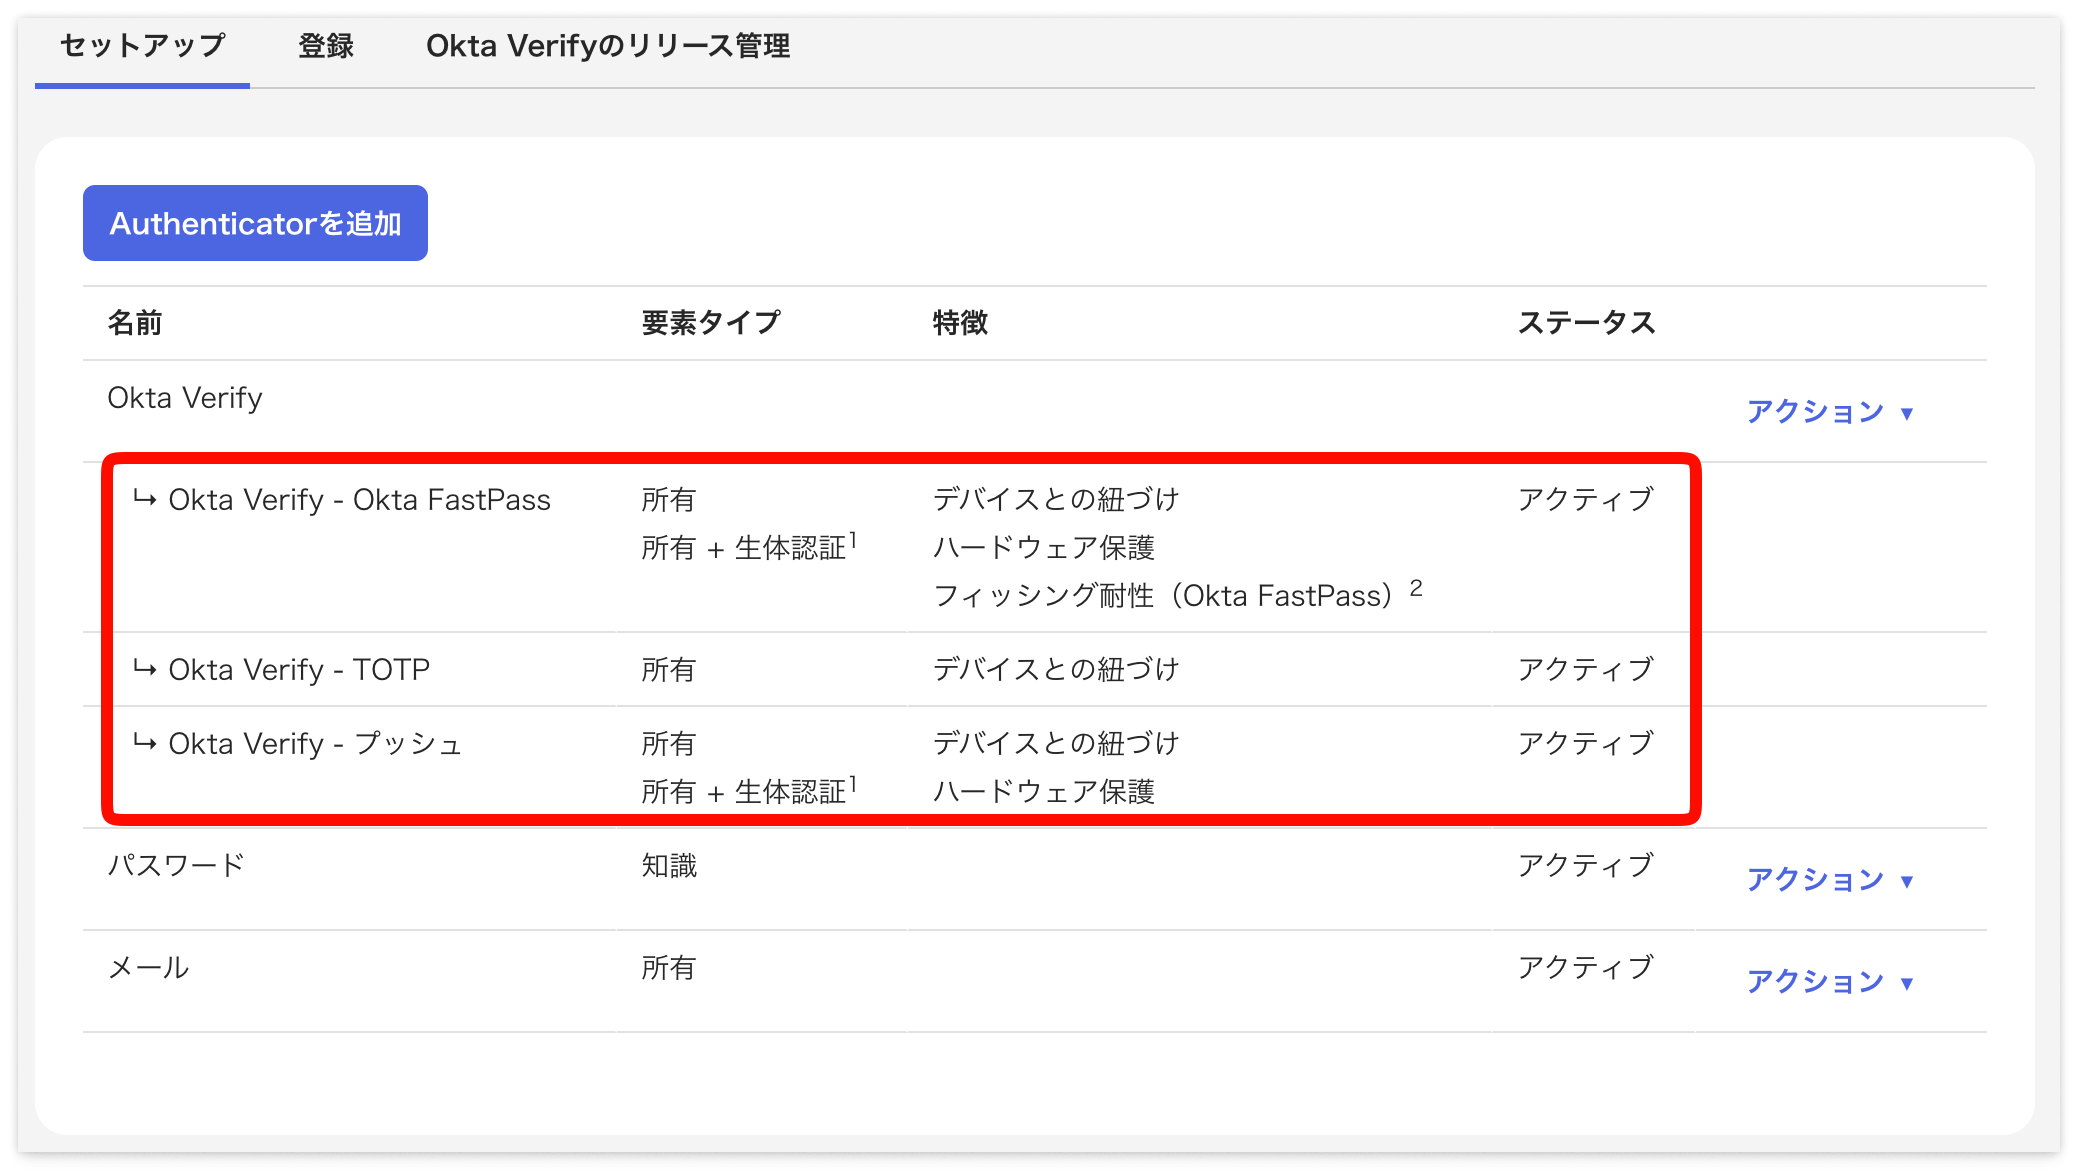The height and width of the screenshot is (1170, 2078).
Task: Click the sub-item arrow icon beside プッシュ
Action: coord(145,742)
